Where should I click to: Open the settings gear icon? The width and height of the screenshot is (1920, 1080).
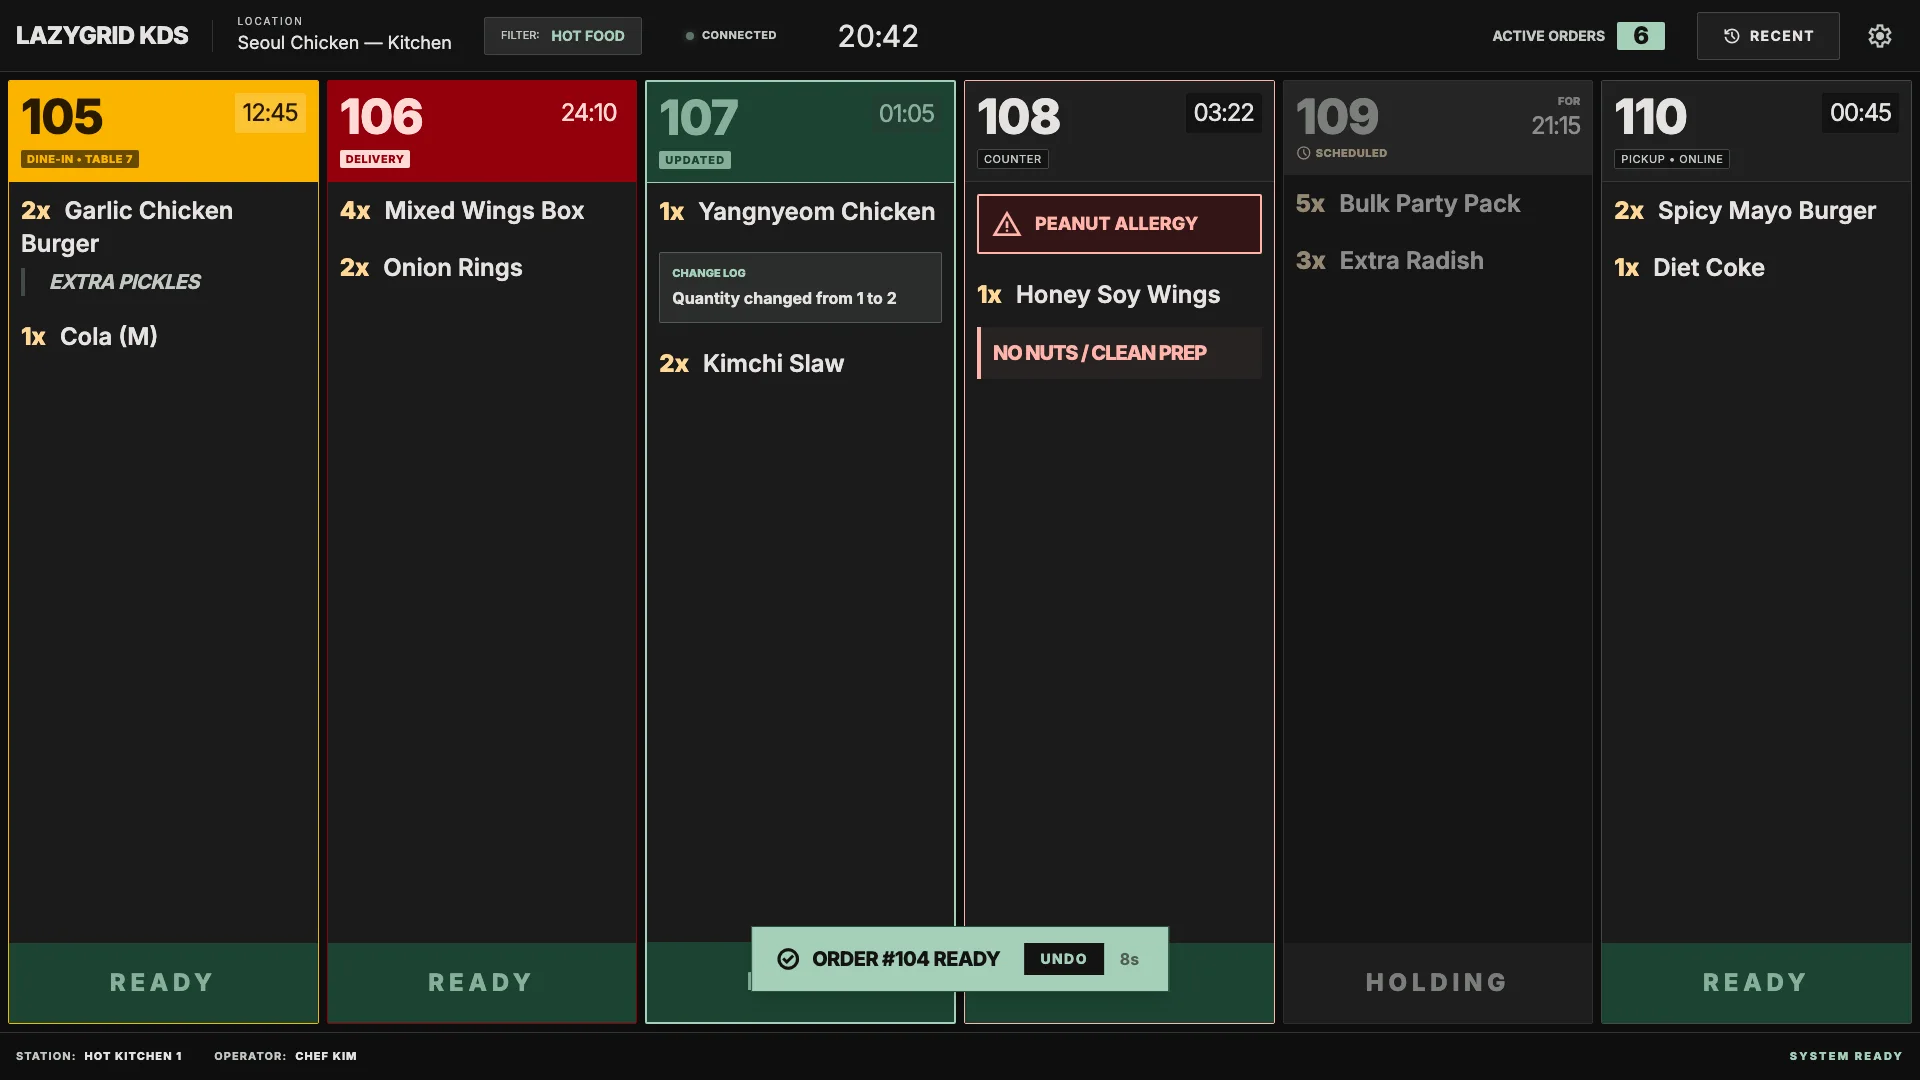(x=1880, y=36)
